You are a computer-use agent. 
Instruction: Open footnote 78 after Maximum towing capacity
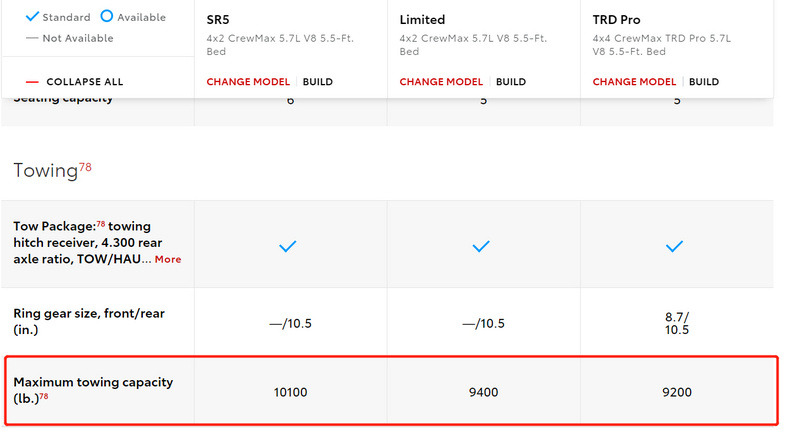pyautogui.click(x=44, y=396)
